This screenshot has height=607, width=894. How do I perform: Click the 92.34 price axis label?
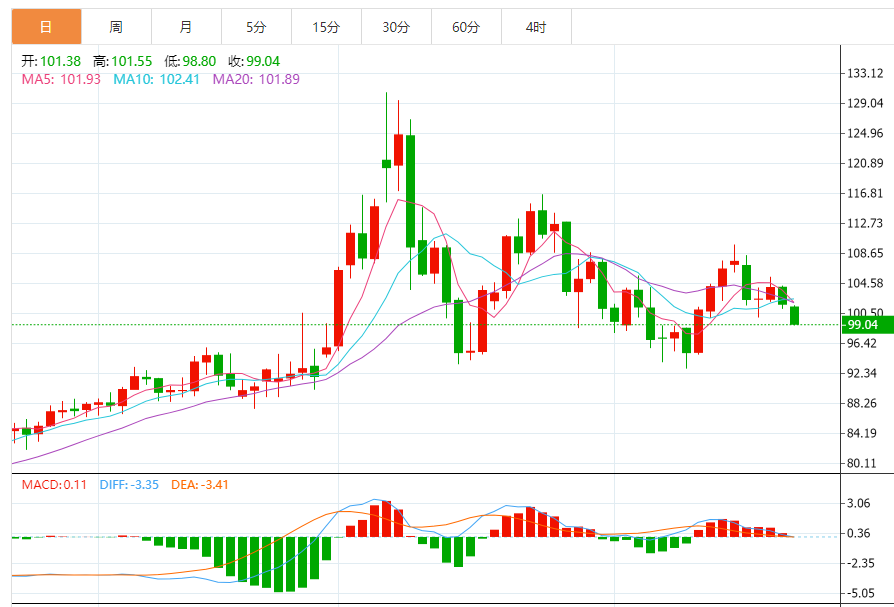click(x=862, y=373)
